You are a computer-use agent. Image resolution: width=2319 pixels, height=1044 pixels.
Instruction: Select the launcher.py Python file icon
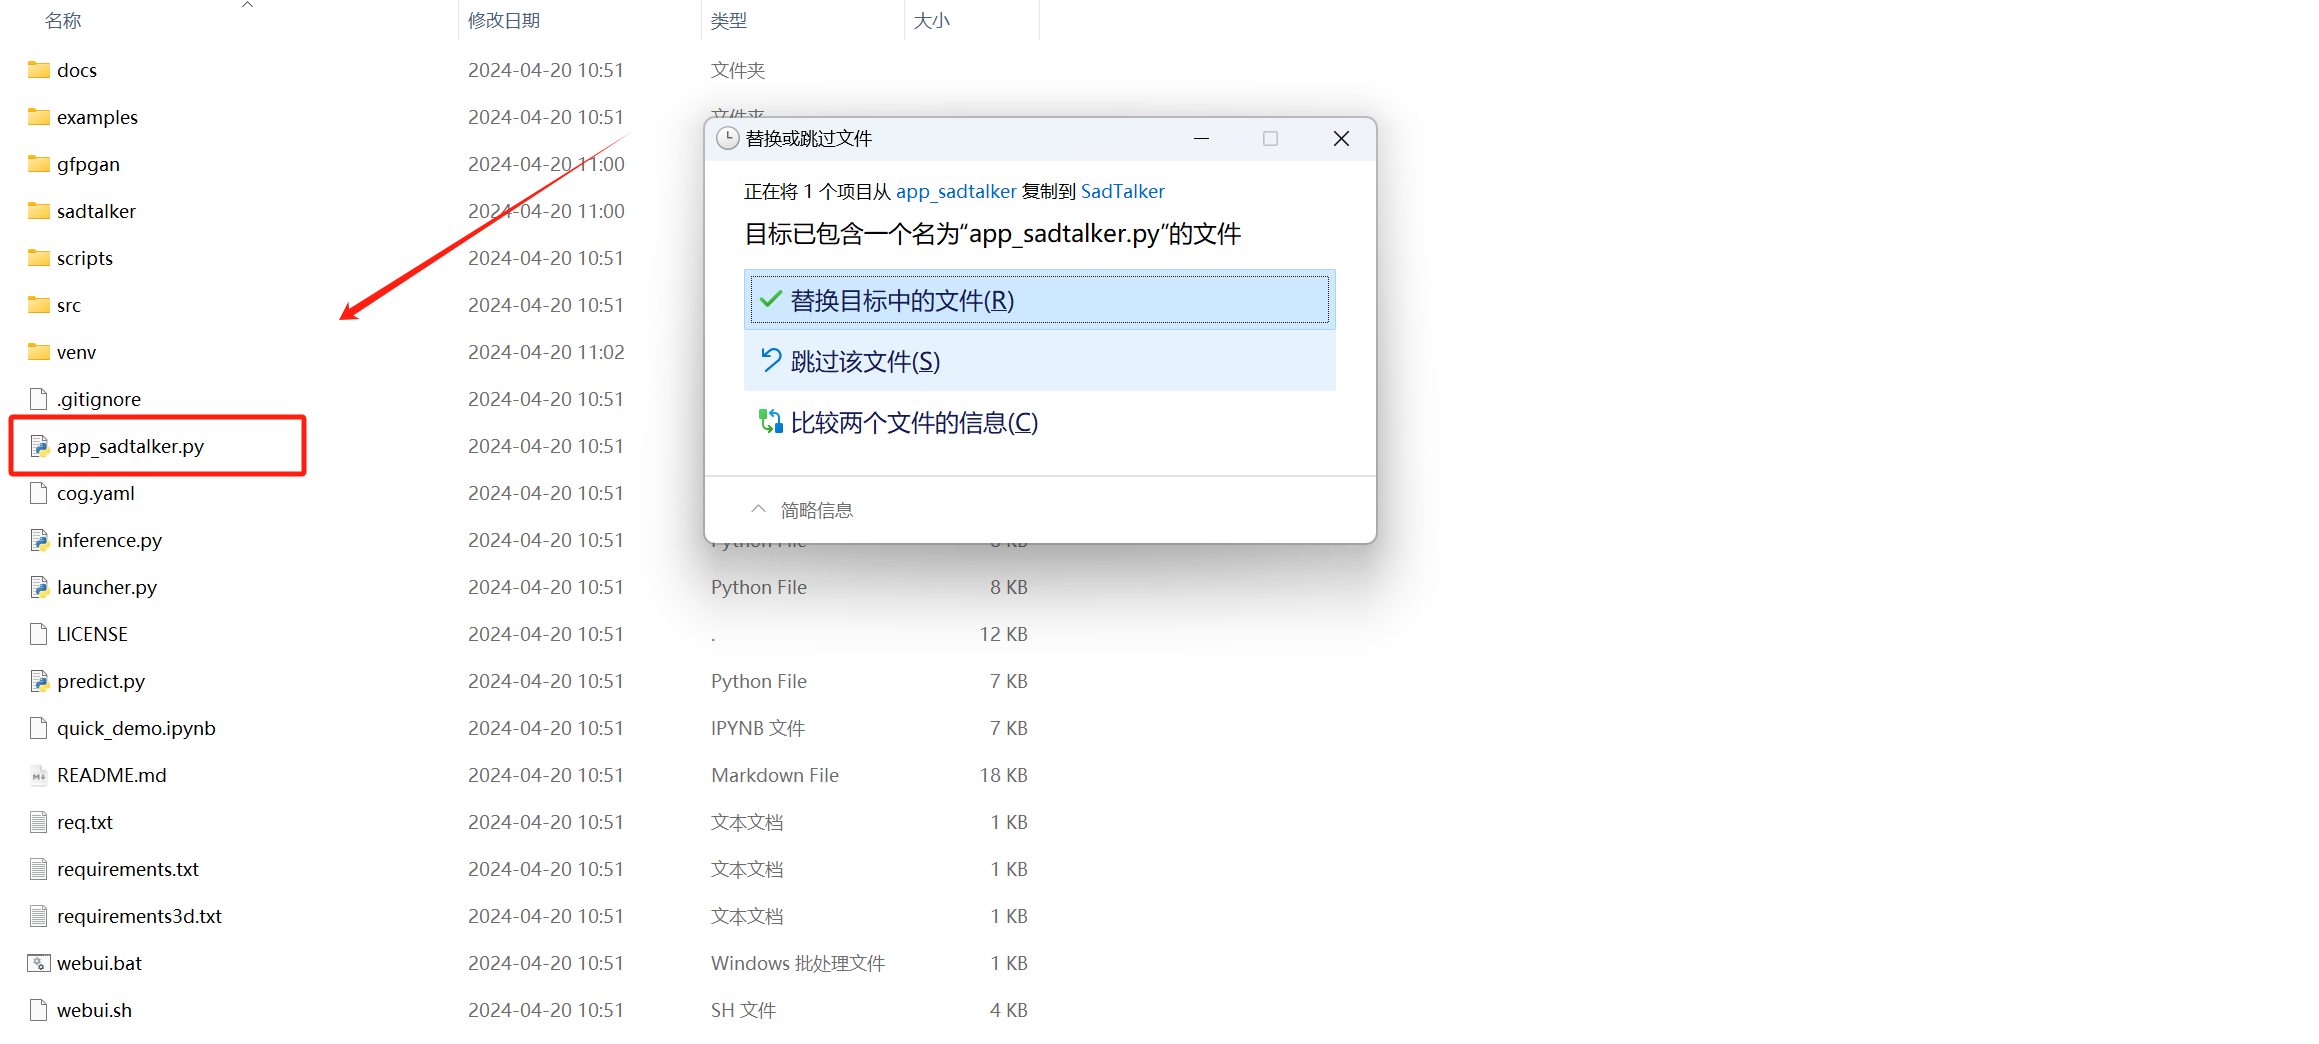tap(40, 587)
